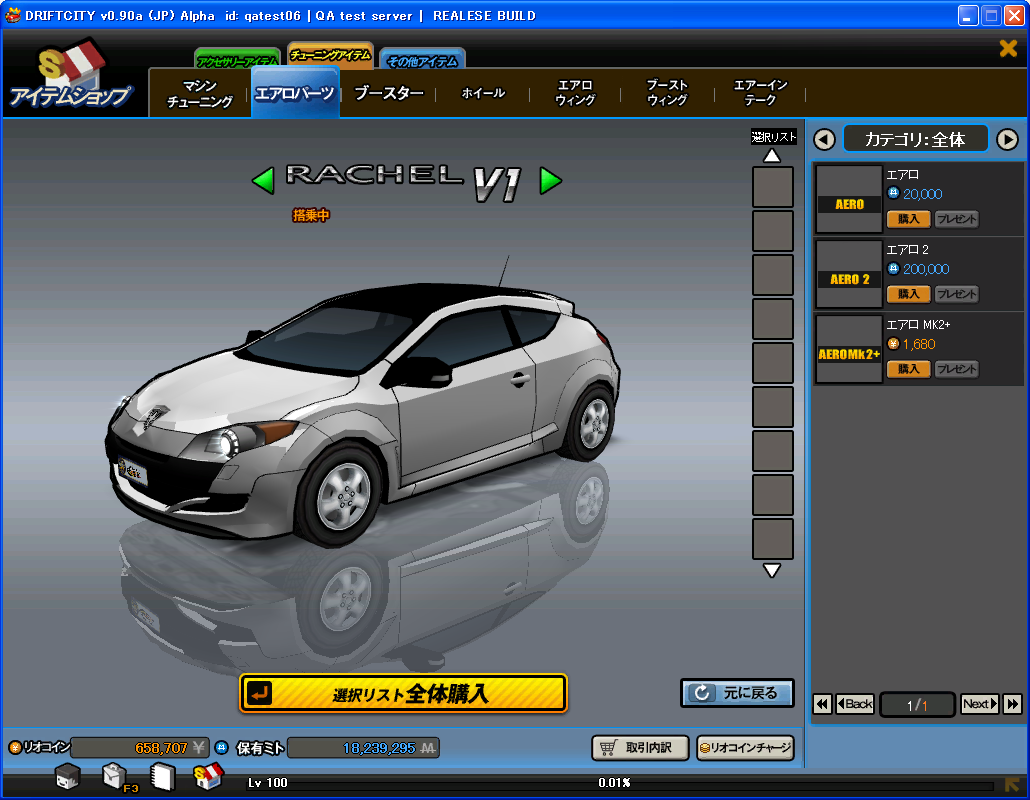Buy the エアロ item for 20,000
Image resolution: width=1030 pixels, height=800 pixels.
(908, 219)
